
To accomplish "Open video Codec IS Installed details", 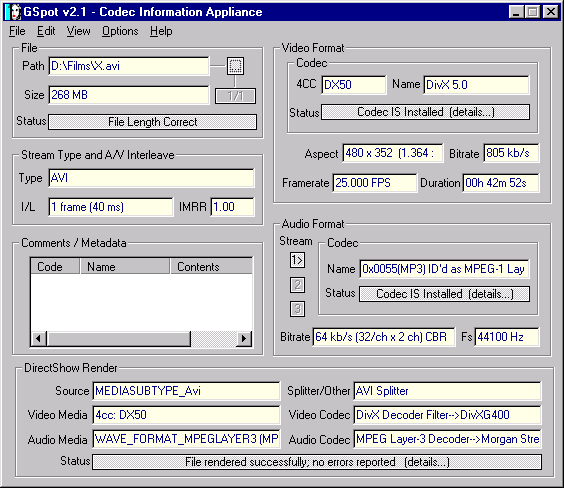I will [x=426, y=112].
